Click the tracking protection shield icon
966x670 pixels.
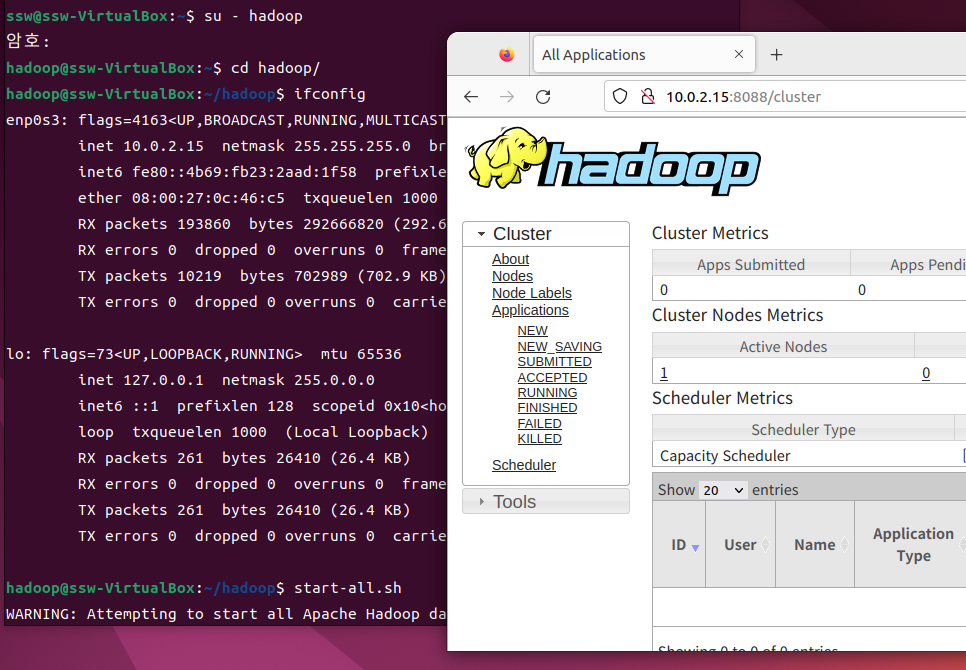pyautogui.click(x=620, y=97)
